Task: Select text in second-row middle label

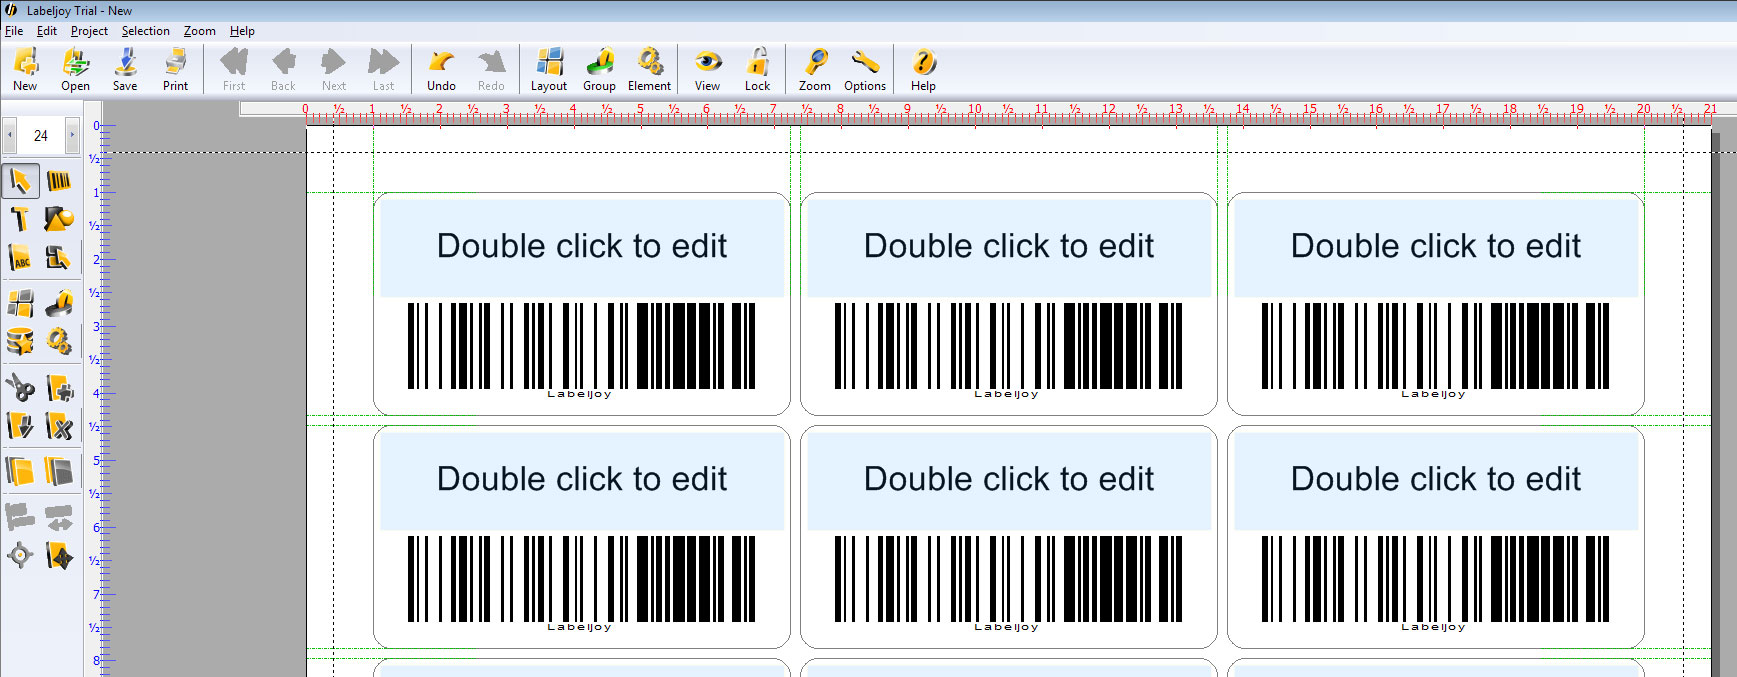Action: pos(1009,479)
